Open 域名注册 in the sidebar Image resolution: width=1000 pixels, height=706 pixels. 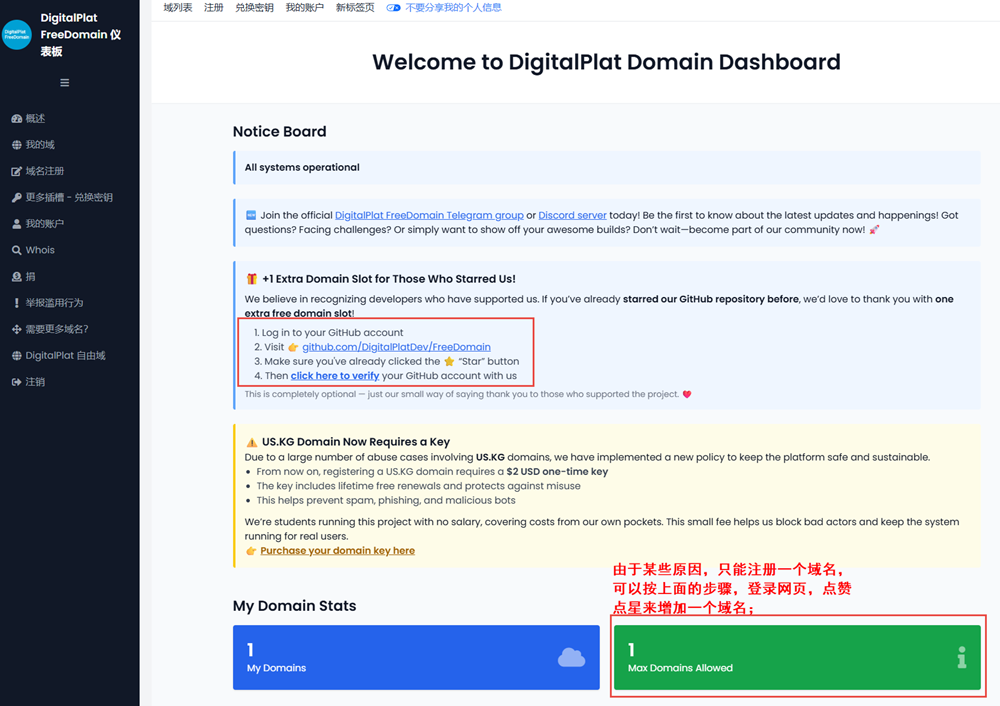[x=45, y=171]
